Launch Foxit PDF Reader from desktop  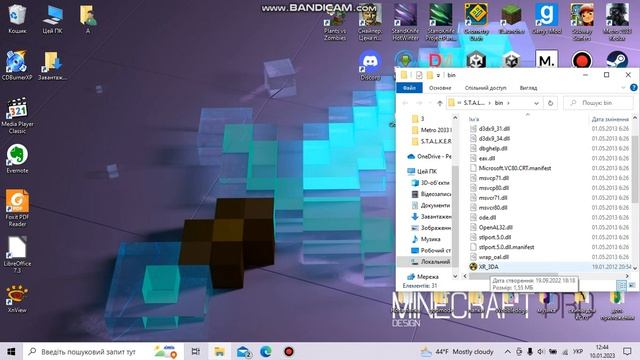[x=17, y=208]
